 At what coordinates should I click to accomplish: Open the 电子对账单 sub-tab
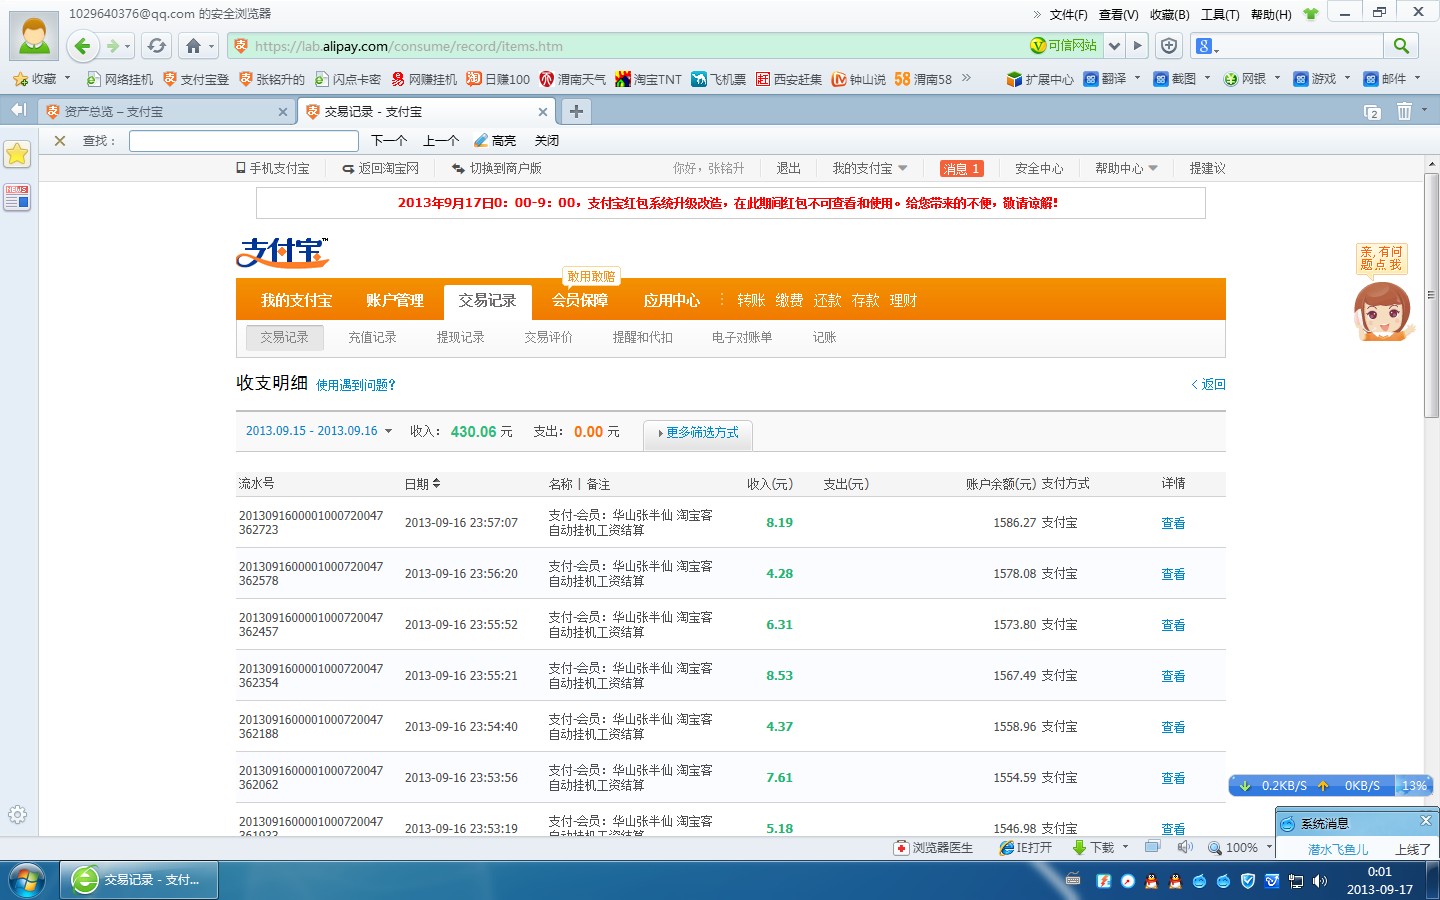click(x=742, y=337)
